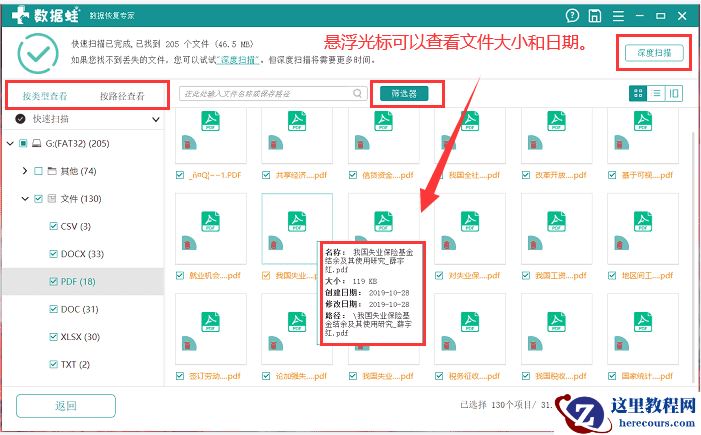Switch to 按路径查看 tab
The width and height of the screenshot is (701, 435).
pos(122,96)
